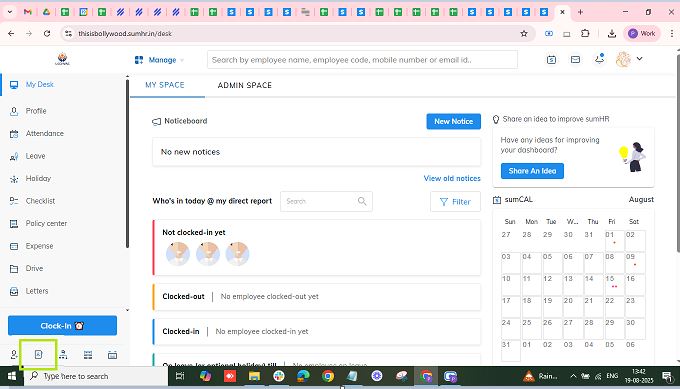Click the Work profile button in Chrome
The height and width of the screenshot is (389, 680).
(x=641, y=33)
